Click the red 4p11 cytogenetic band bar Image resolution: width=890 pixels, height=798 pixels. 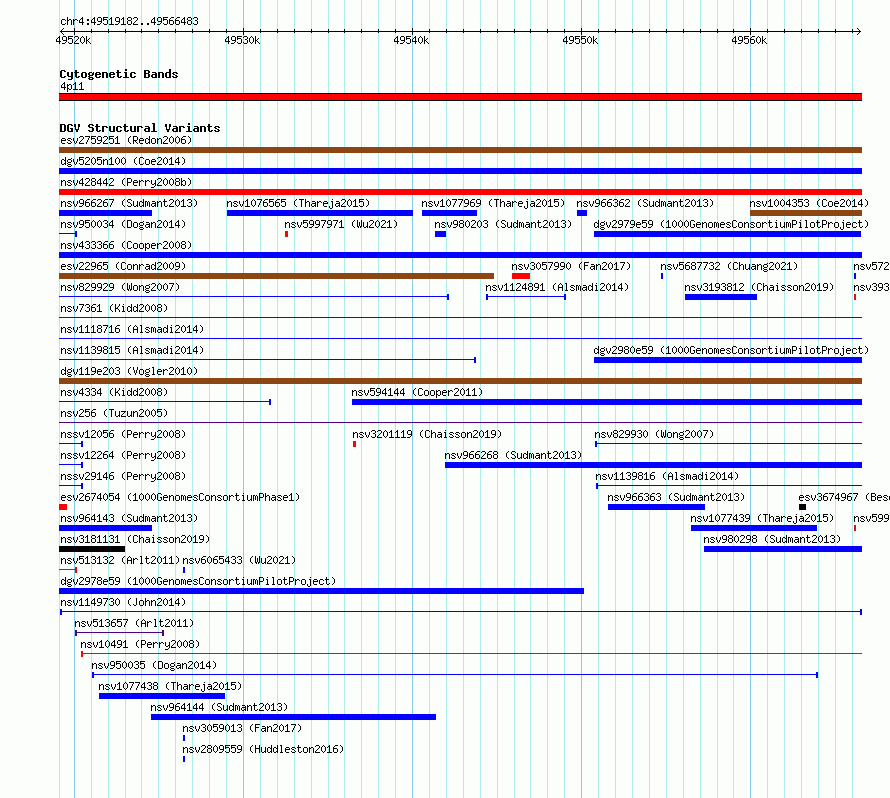tap(460, 97)
